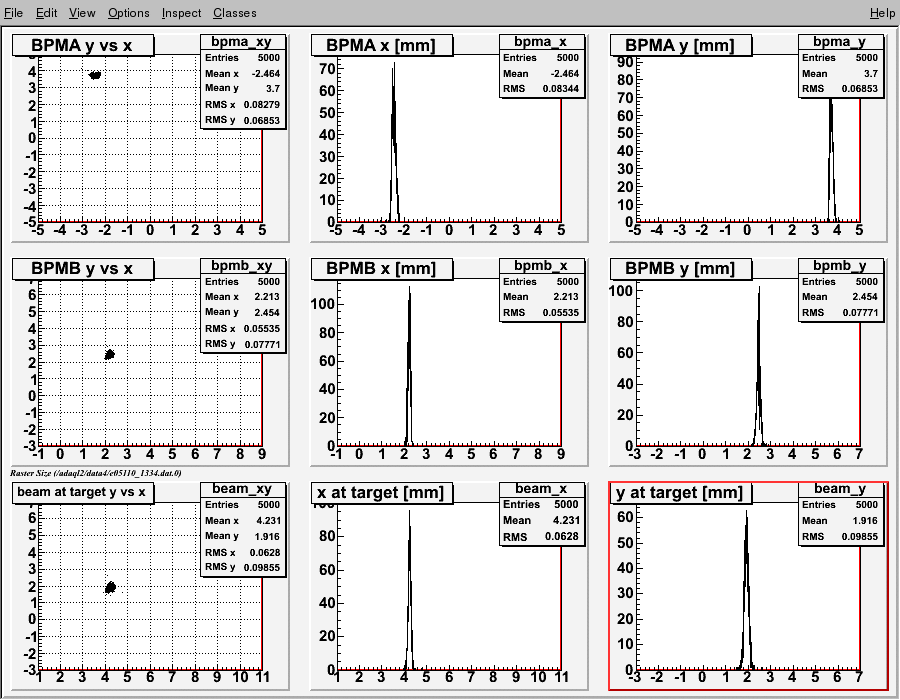Open the File menu
The width and height of the screenshot is (900, 700).
[x=13, y=13]
